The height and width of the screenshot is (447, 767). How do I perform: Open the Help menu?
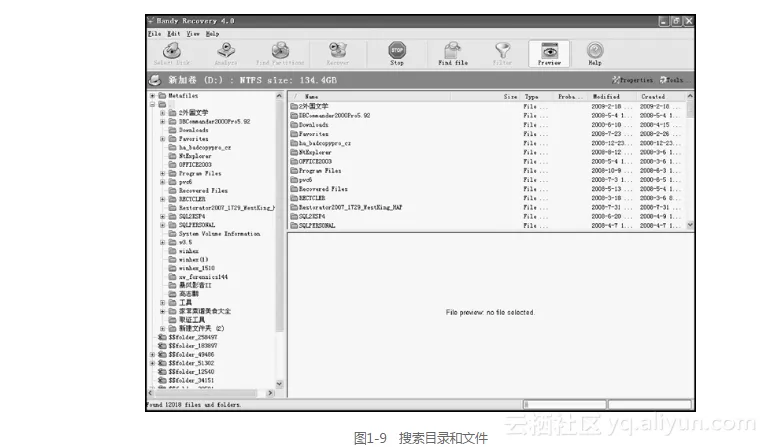[x=212, y=34]
